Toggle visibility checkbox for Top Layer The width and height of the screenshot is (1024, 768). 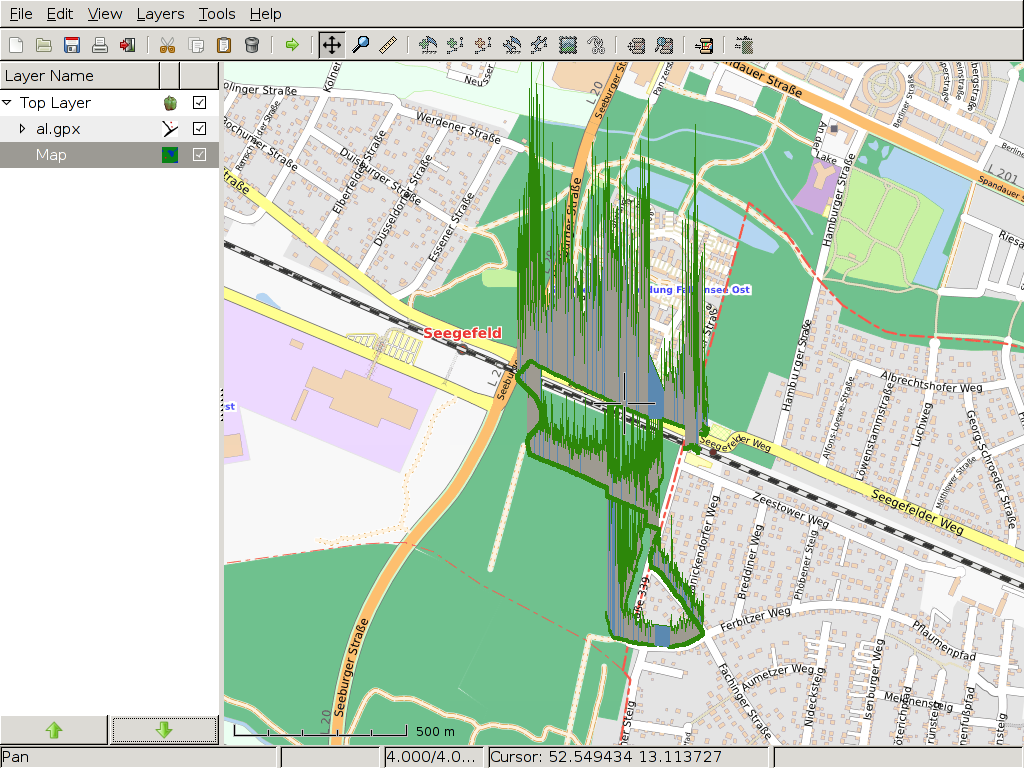(x=199, y=102)
